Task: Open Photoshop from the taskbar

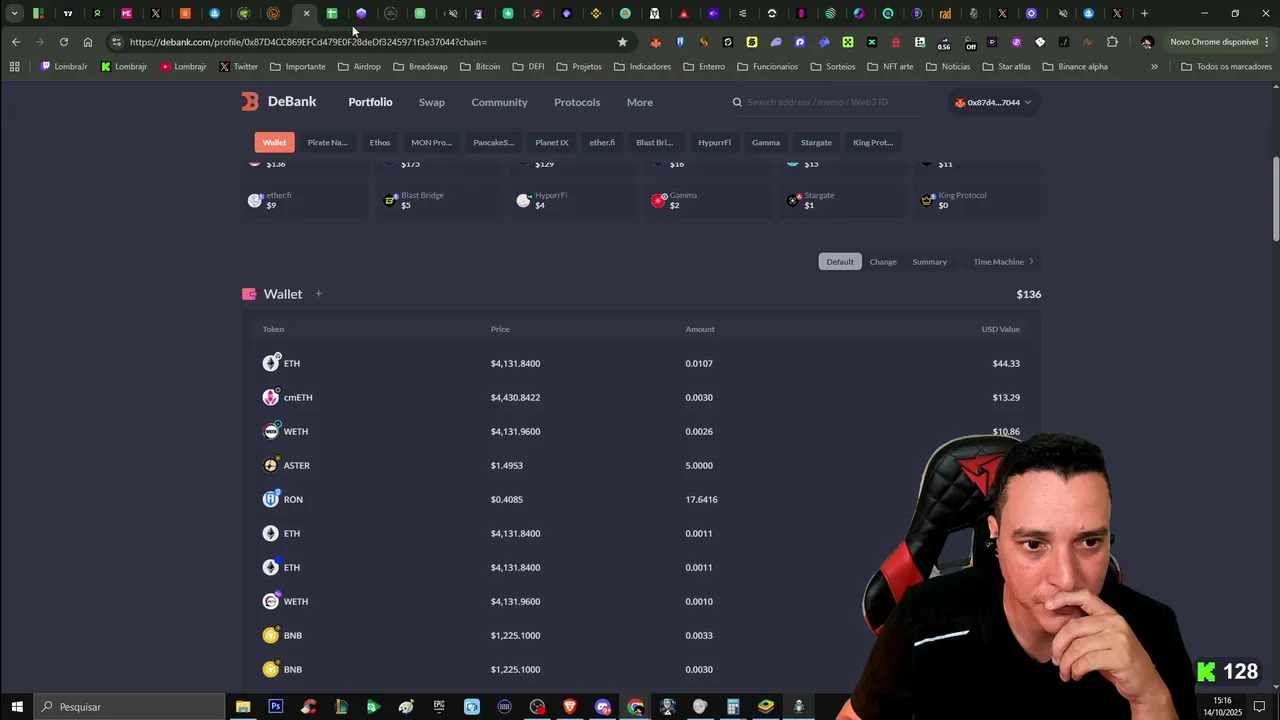Action: click(x=275, y=707)
